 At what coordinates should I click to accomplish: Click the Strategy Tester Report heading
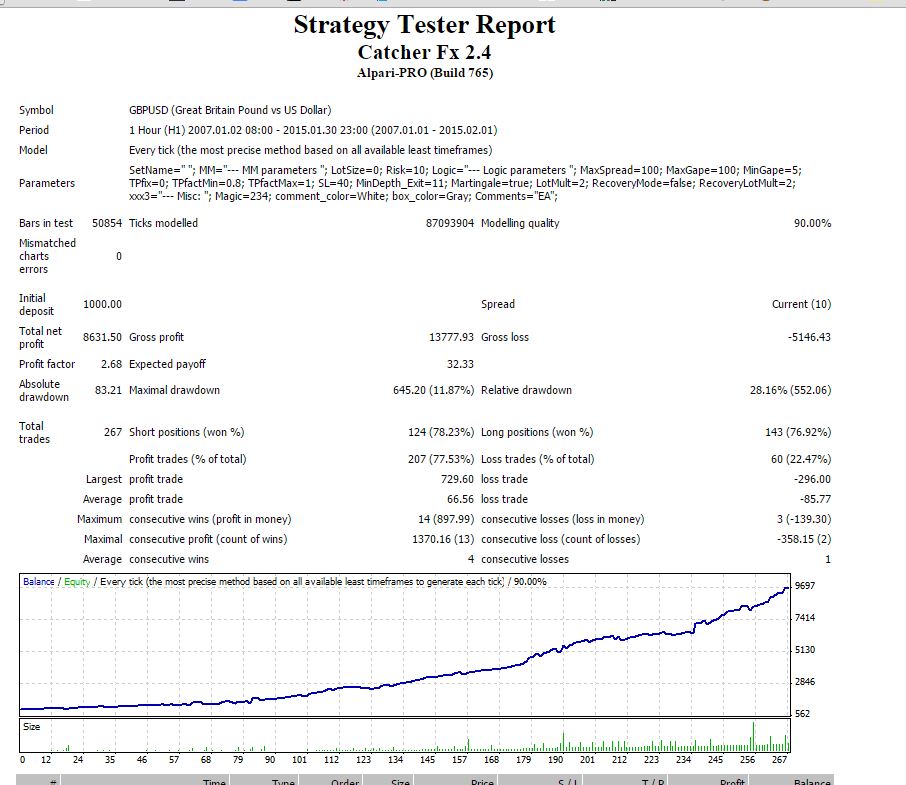pyautogui.click(x=424, y=25)
